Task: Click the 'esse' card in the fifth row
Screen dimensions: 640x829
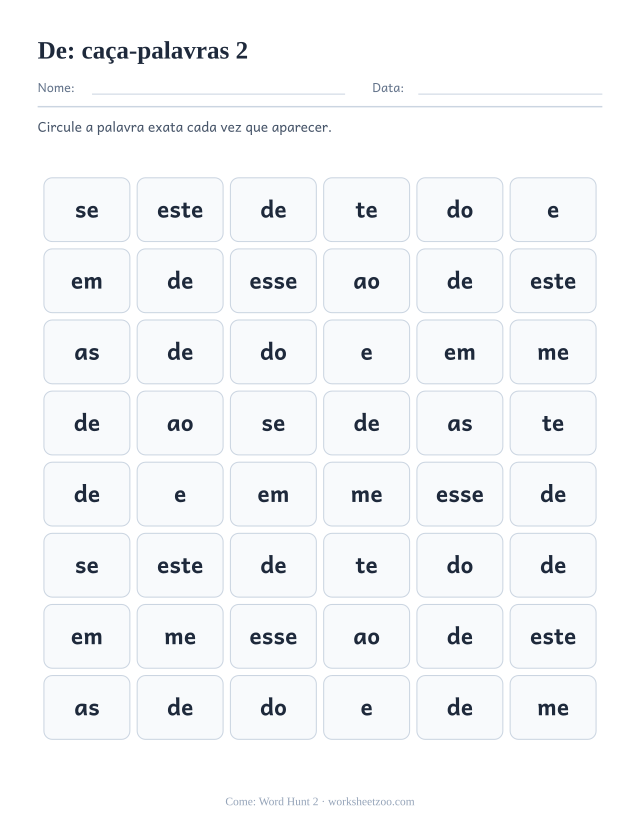Action: click(x=460, y=494)
